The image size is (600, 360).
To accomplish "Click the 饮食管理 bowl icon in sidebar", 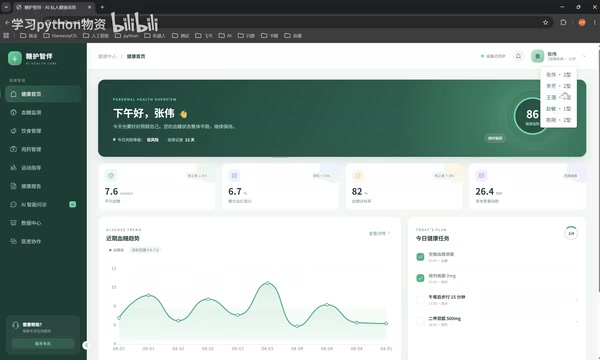I will 13,131.
